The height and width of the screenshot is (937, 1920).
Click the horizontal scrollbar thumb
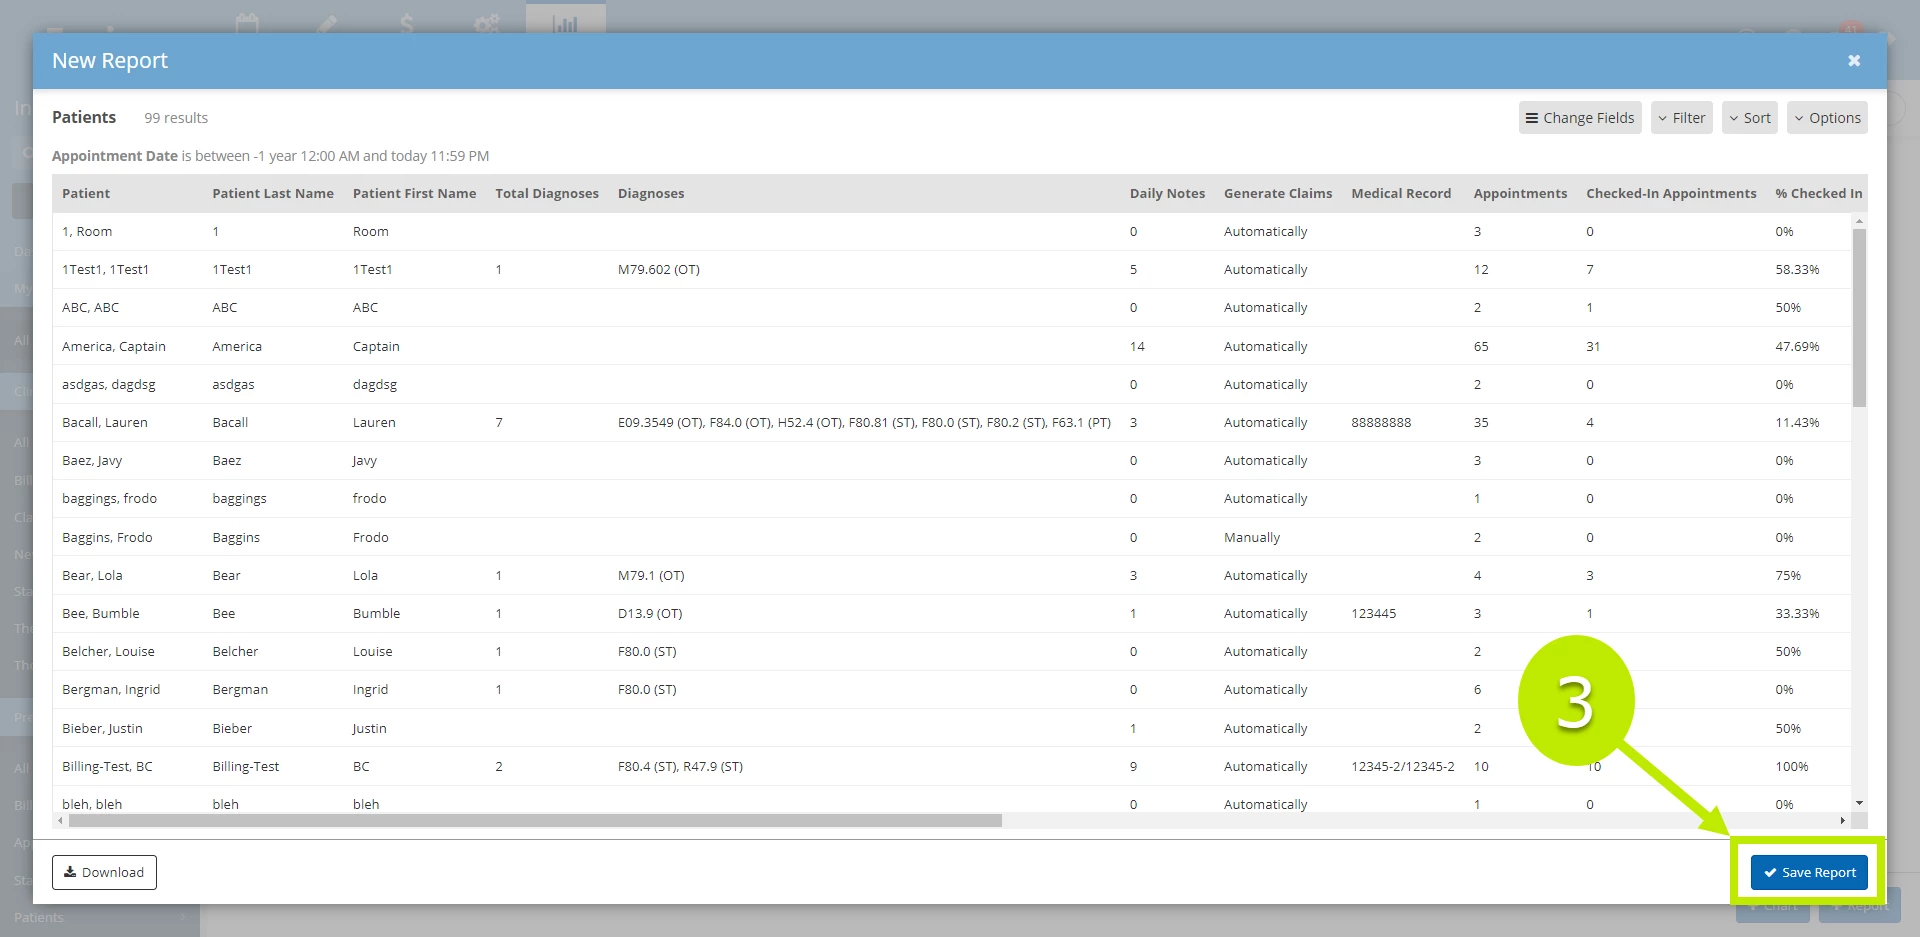point(535,820)
